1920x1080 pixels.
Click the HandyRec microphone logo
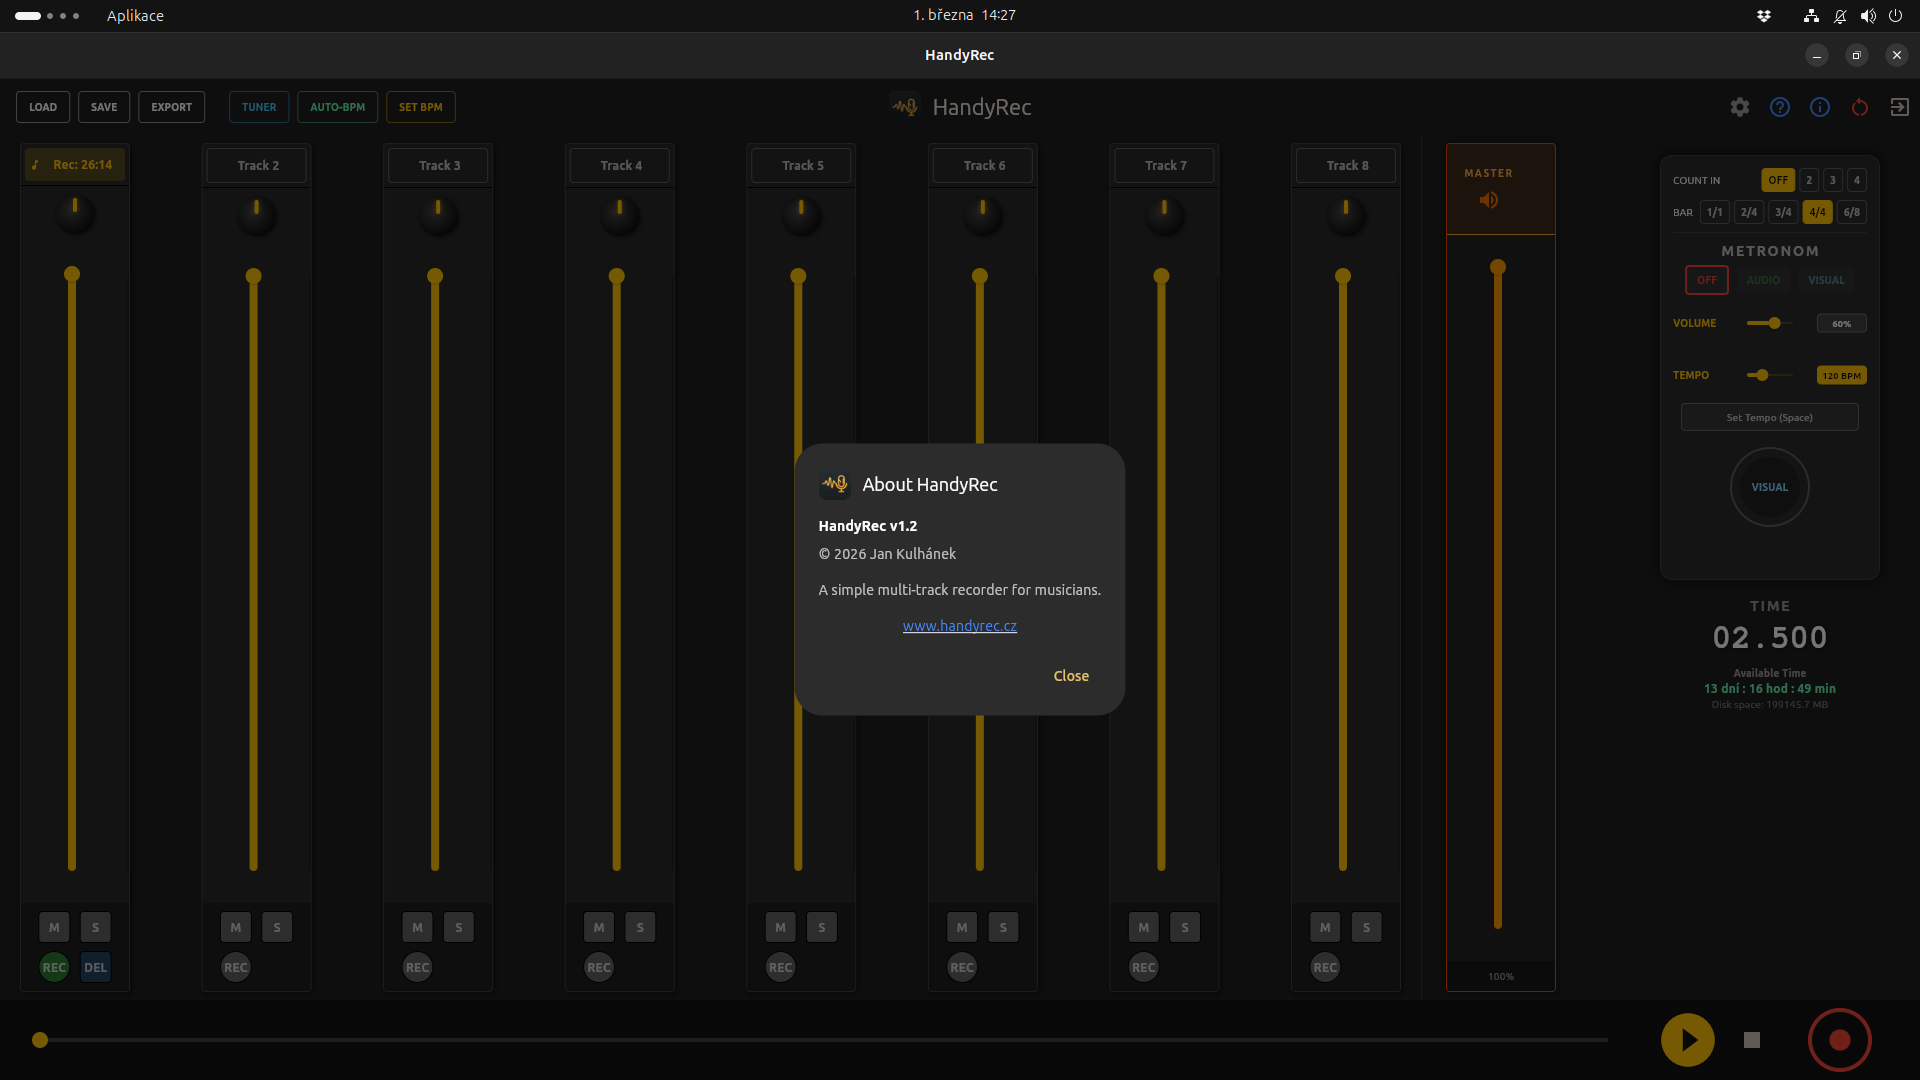(x=903, y=106)
